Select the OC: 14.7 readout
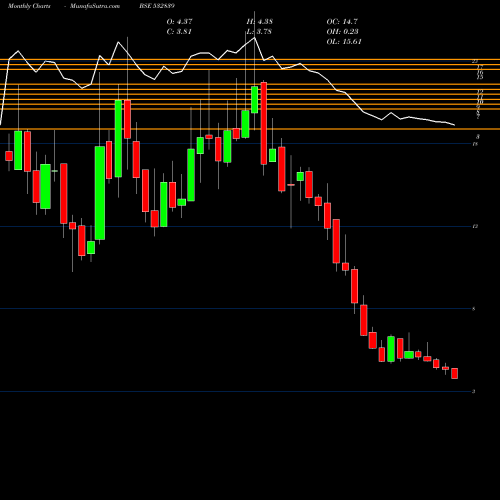Image resolution: width=500 pixels, height=500 pixels. [342, 22]
